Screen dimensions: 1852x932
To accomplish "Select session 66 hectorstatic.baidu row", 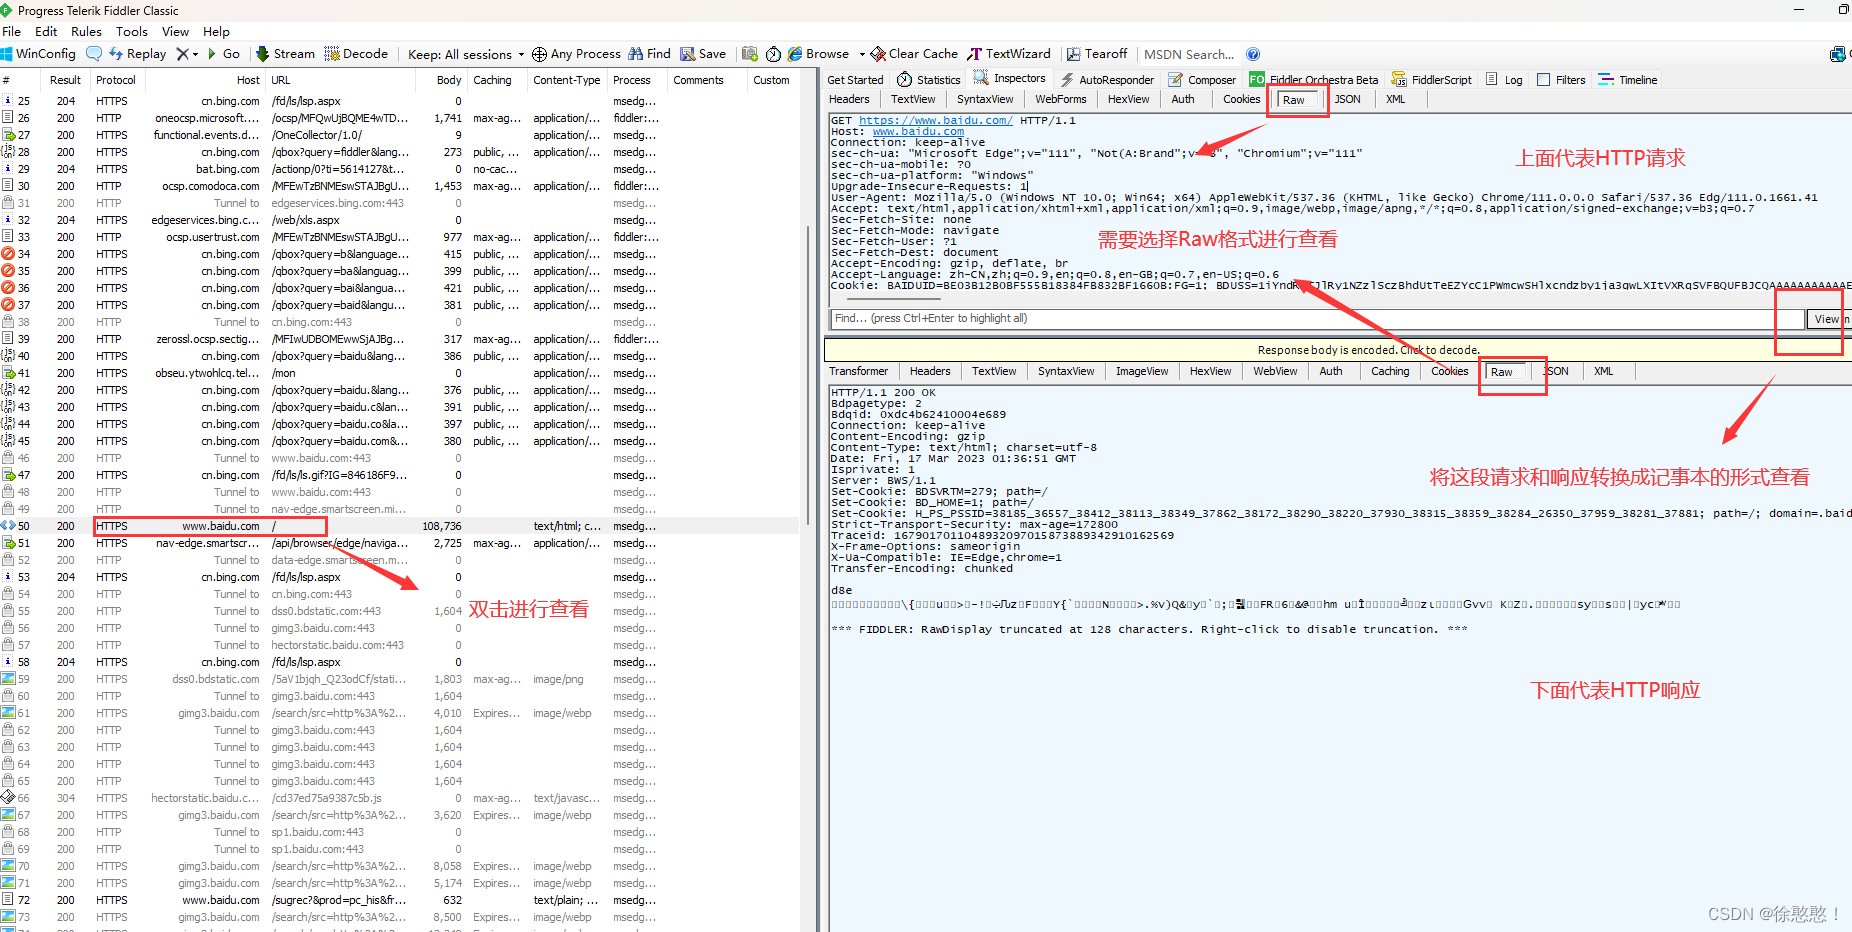I will (x=400, y=798).
